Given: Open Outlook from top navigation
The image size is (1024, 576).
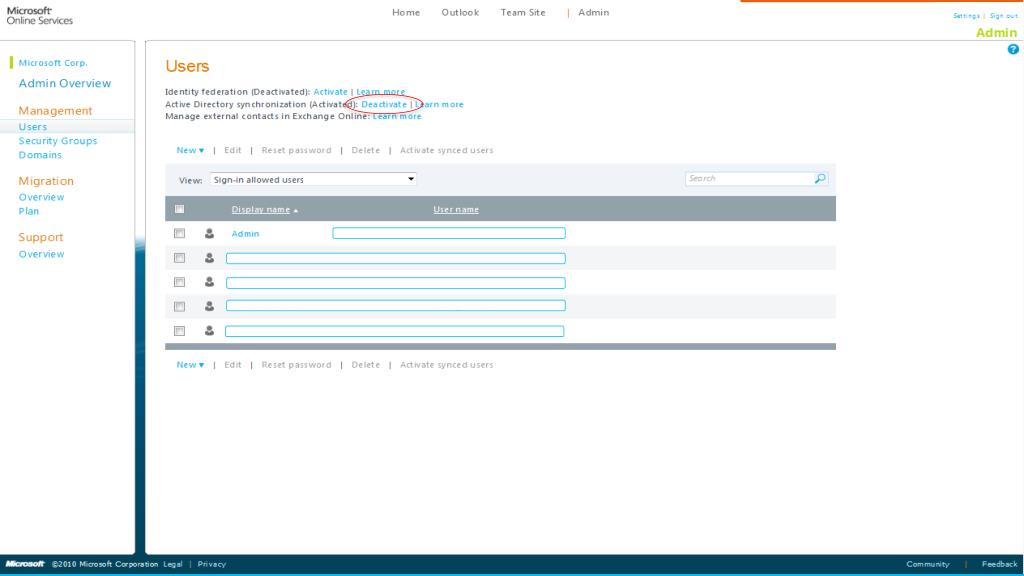Looking at the screenshot, I should [x=460, y=12].
